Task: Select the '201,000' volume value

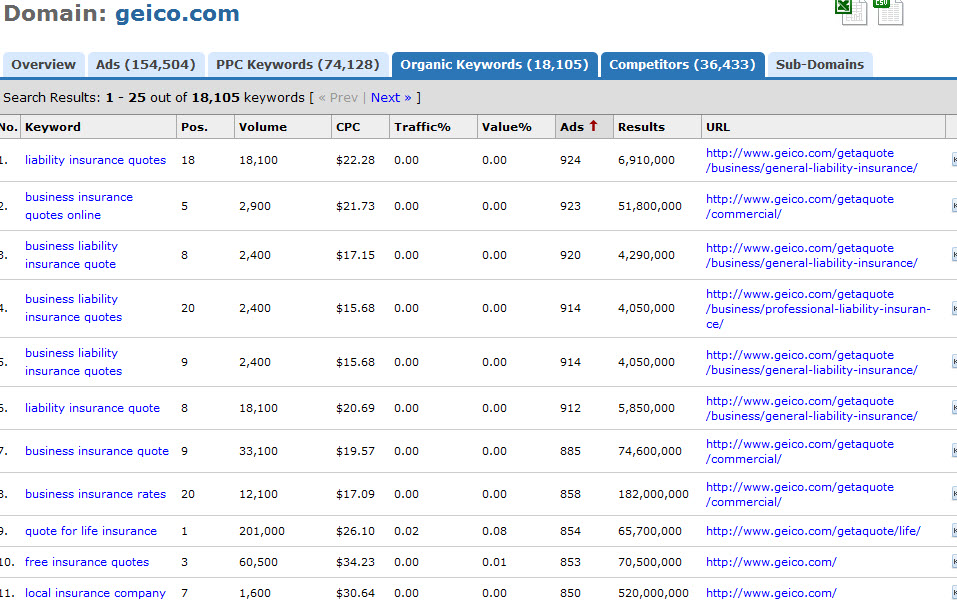Action: coord(262,531)
